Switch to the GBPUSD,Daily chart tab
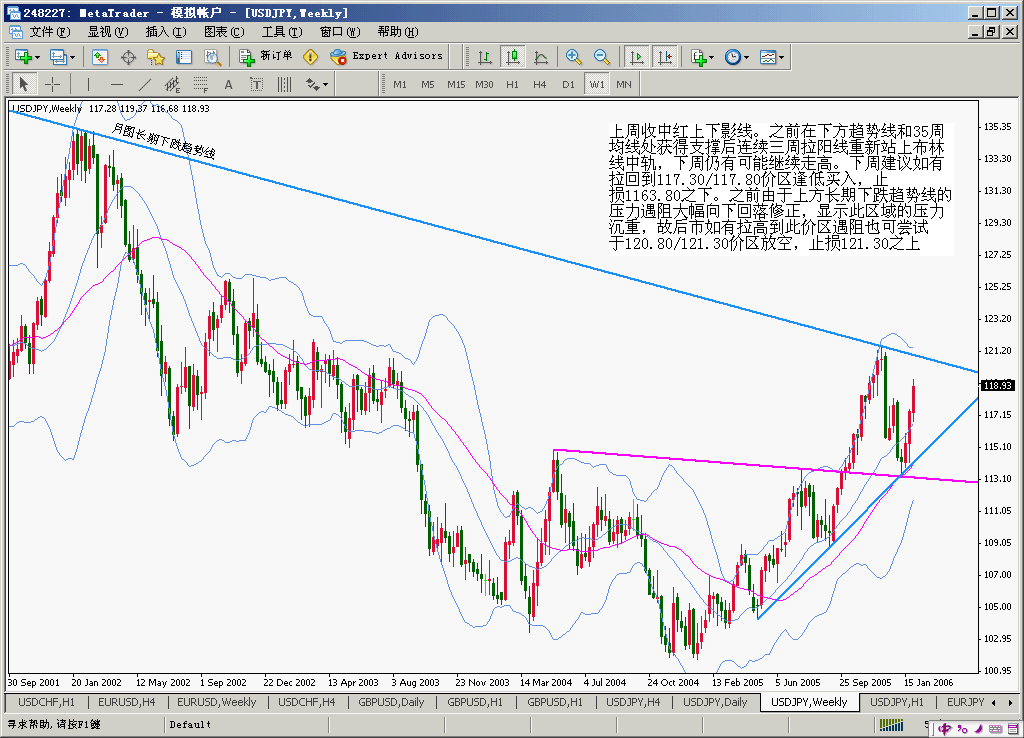 pos(391,702)
